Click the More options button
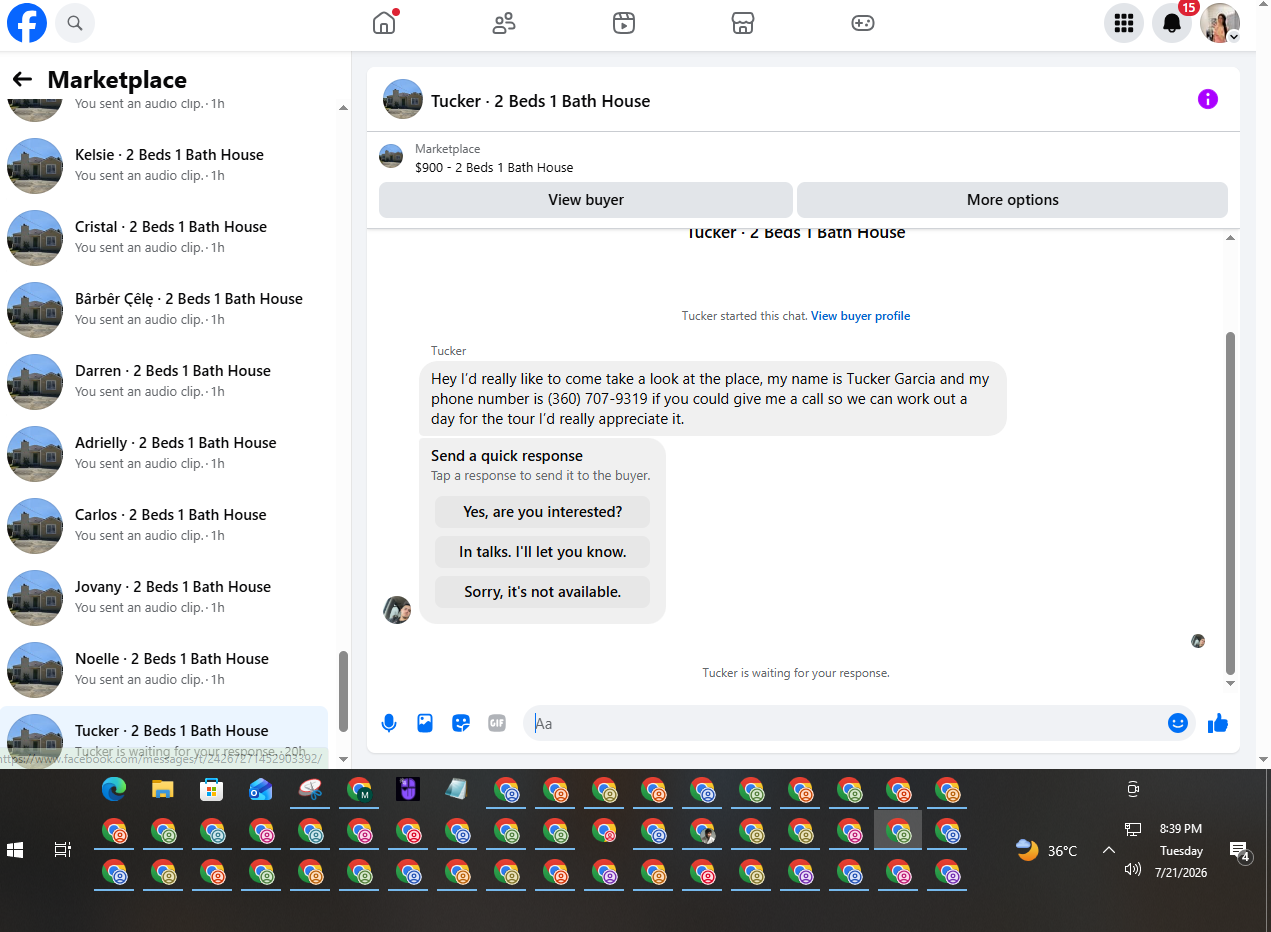The height and width of the screenshot is (932, 1271). point(1012,200)
